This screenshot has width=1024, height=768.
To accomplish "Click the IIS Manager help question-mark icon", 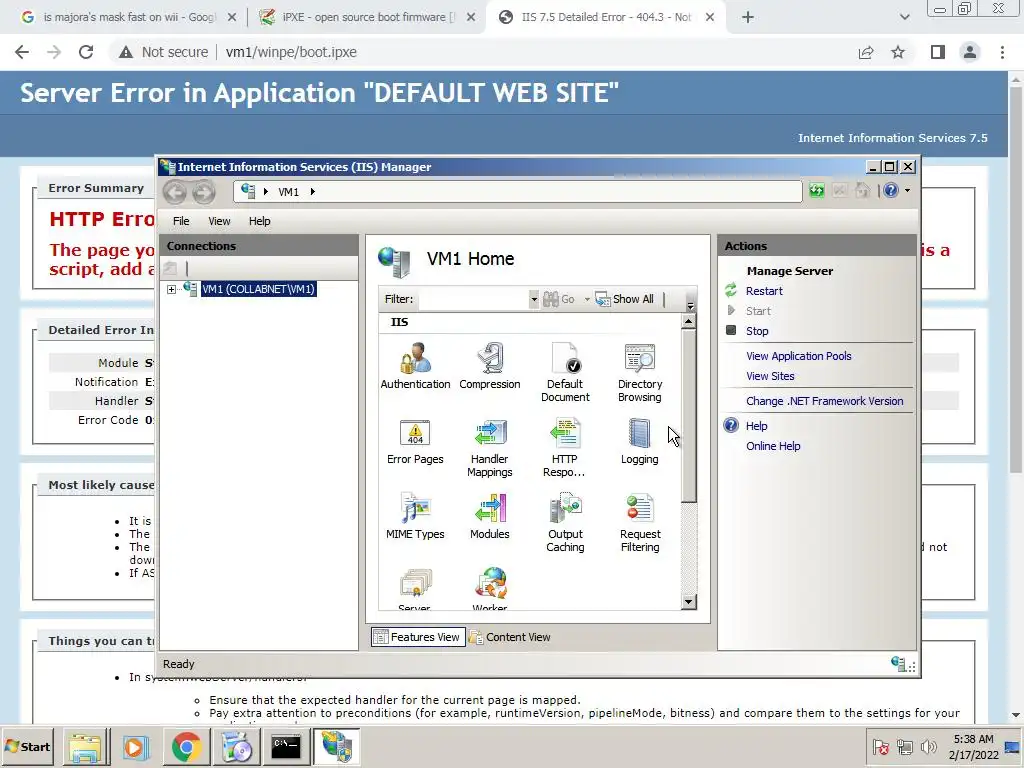I will (x=891, y=191).
